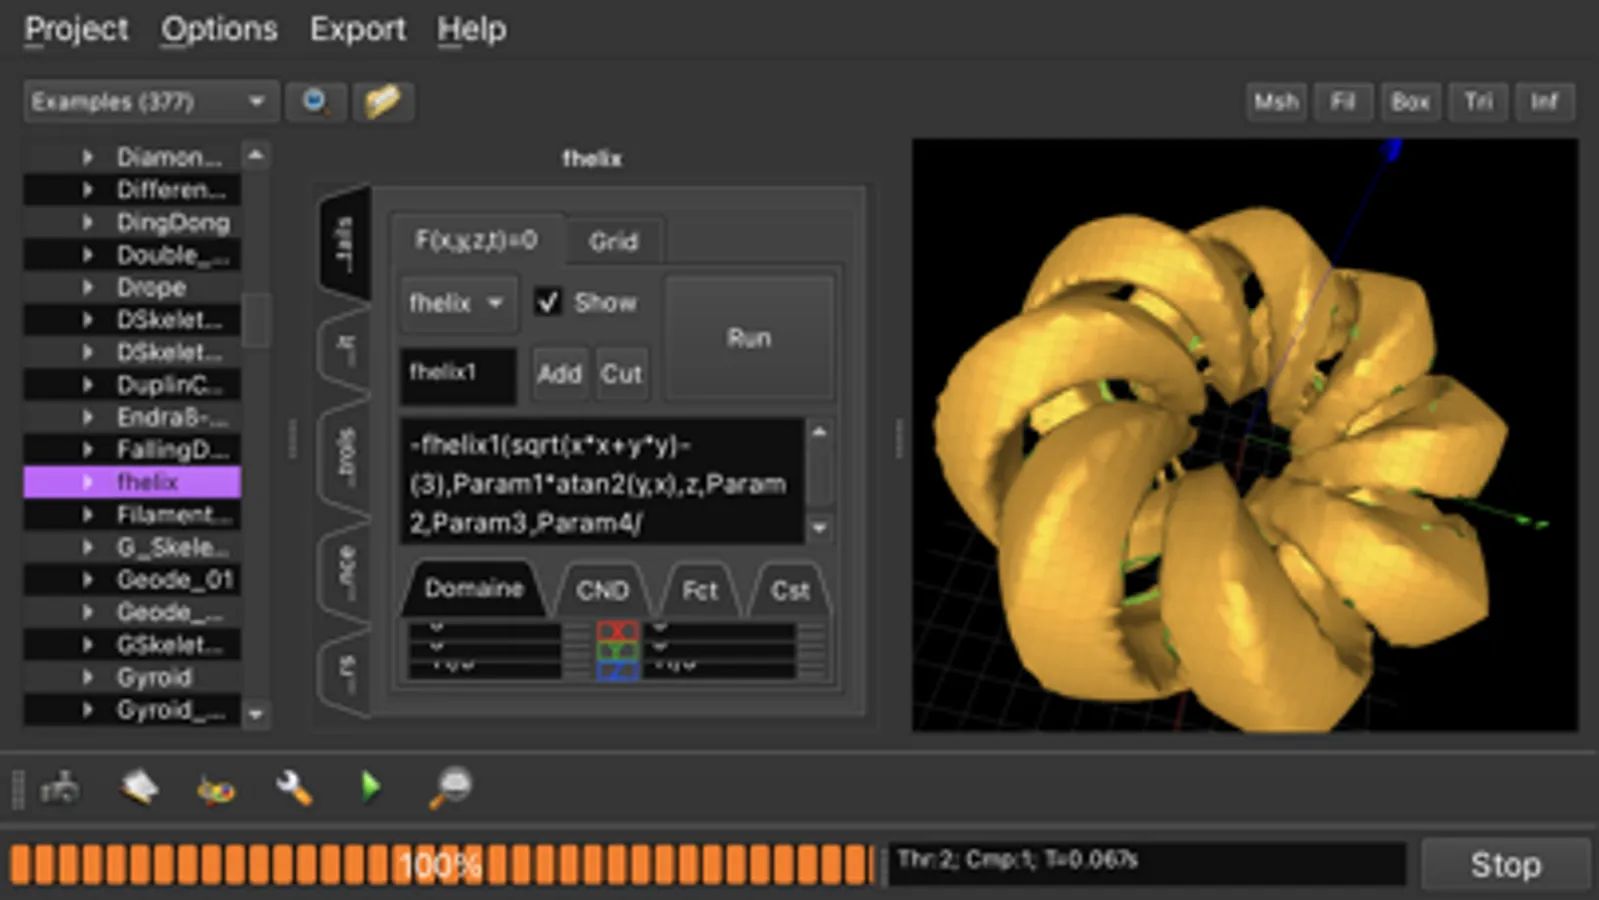The height and width of the screenshot is (900, 1599).
Task: Click inside the fhelix1 formula text box
Action: pyautogui.click(x=603, y=482)
